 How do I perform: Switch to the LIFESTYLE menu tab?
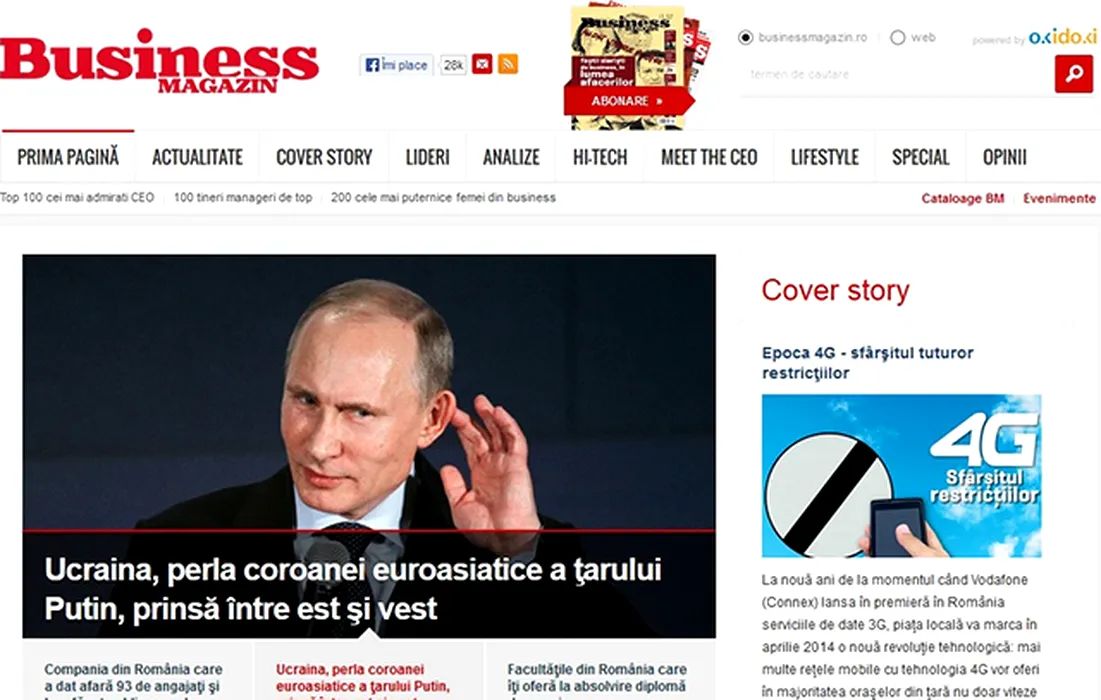(x=824, y=157)
